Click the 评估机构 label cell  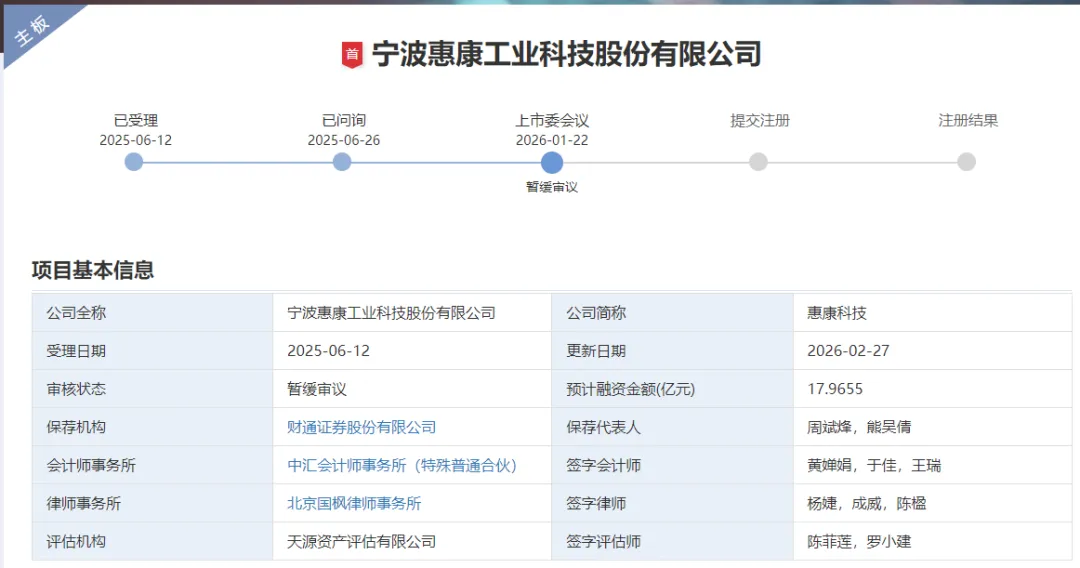tap(152, 542)
